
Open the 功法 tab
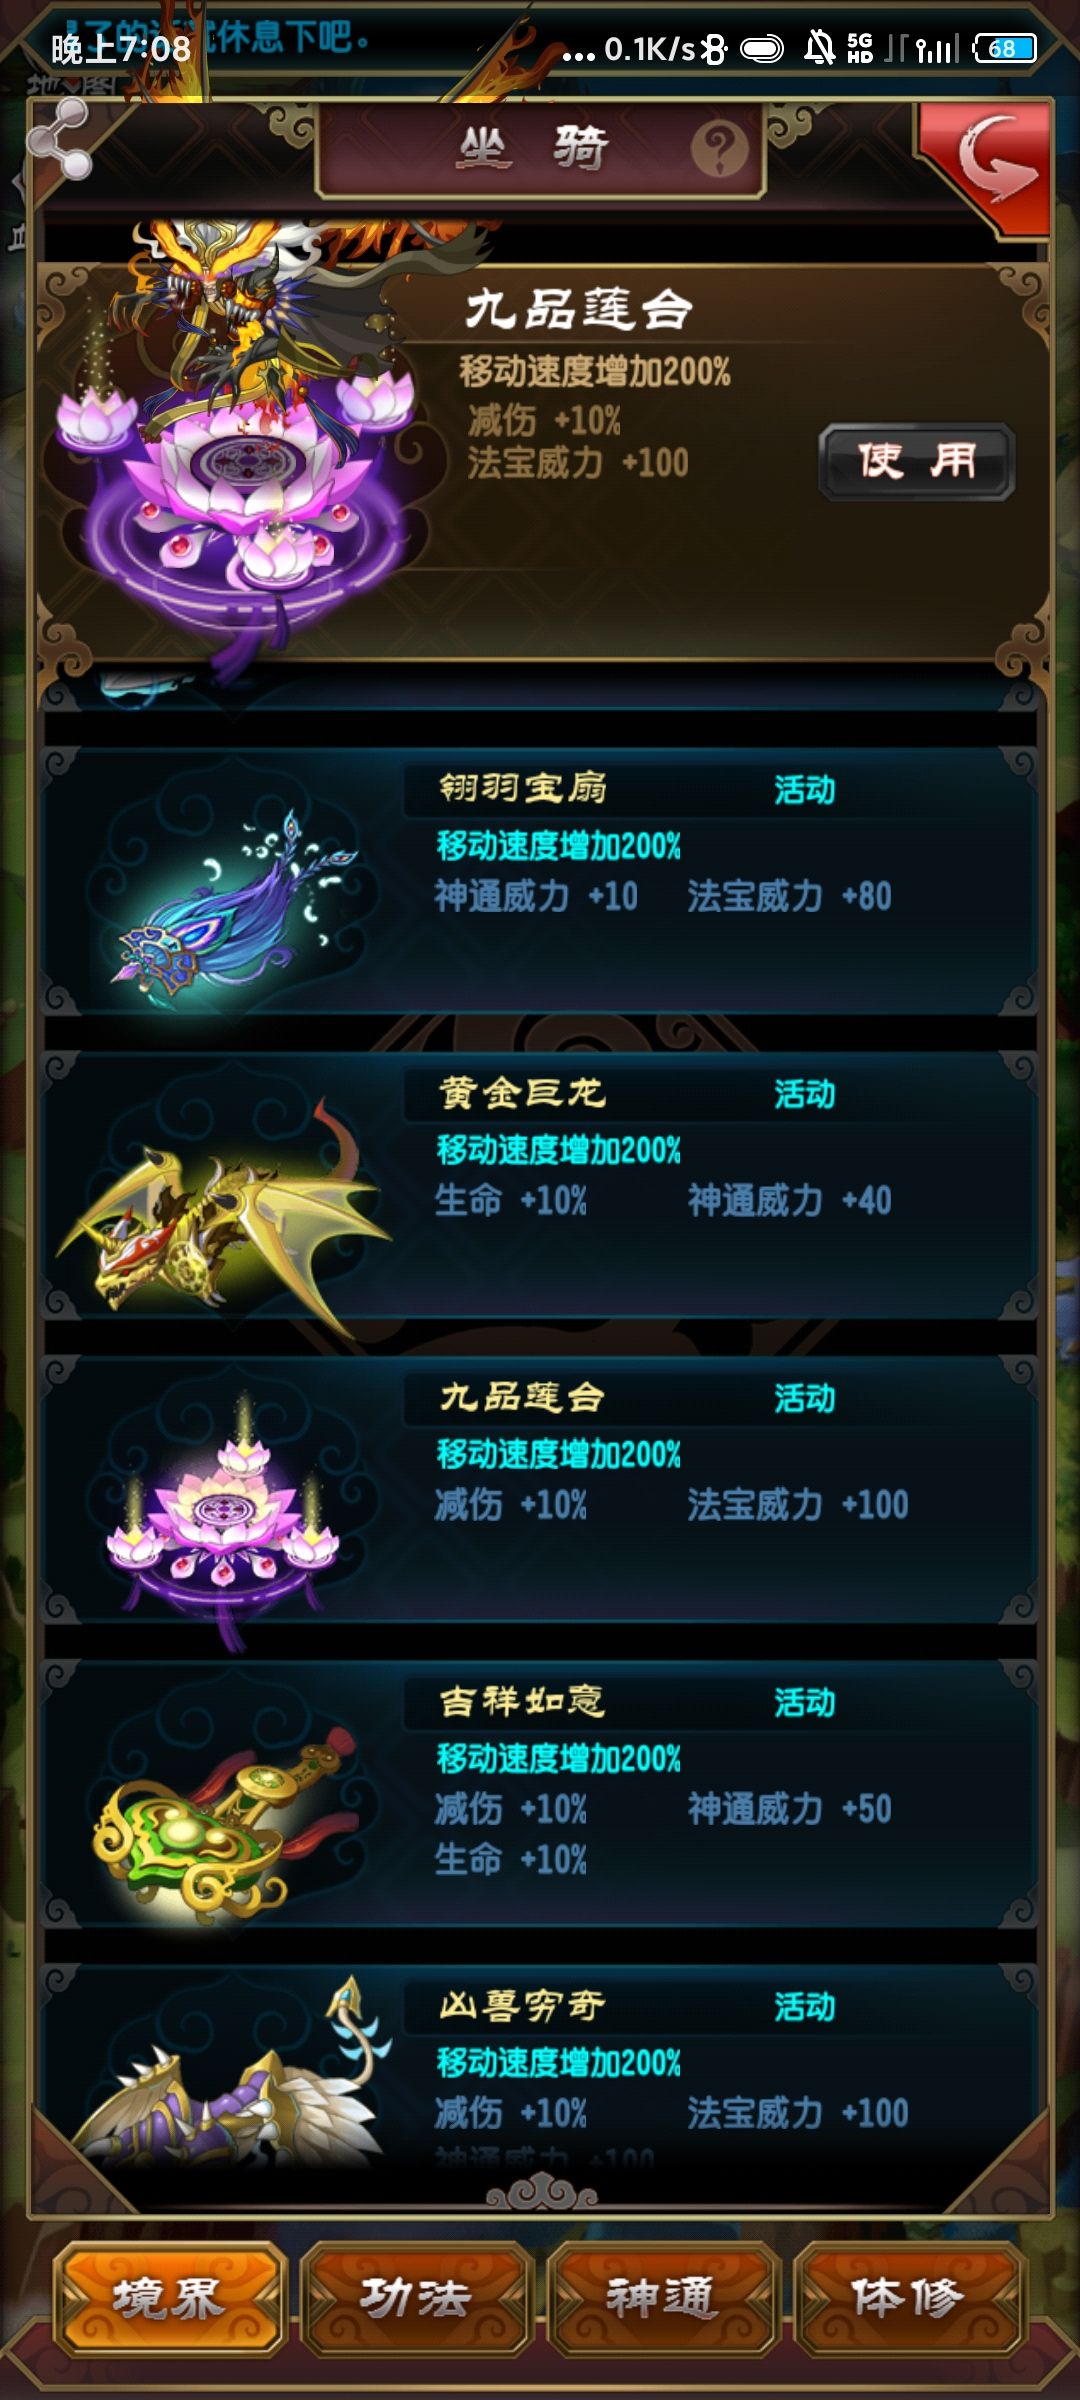416,2298
